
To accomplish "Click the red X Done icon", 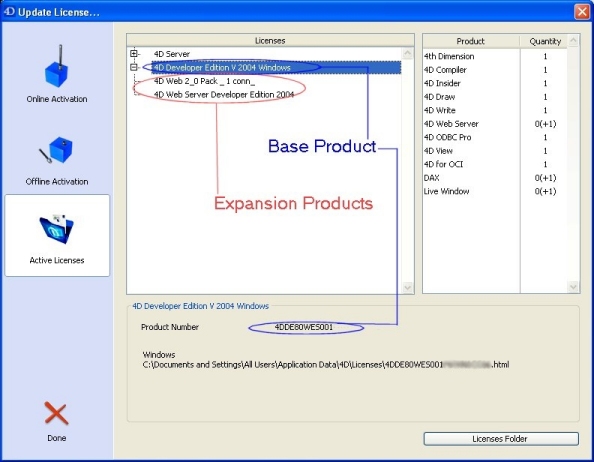I will [56, 413].
